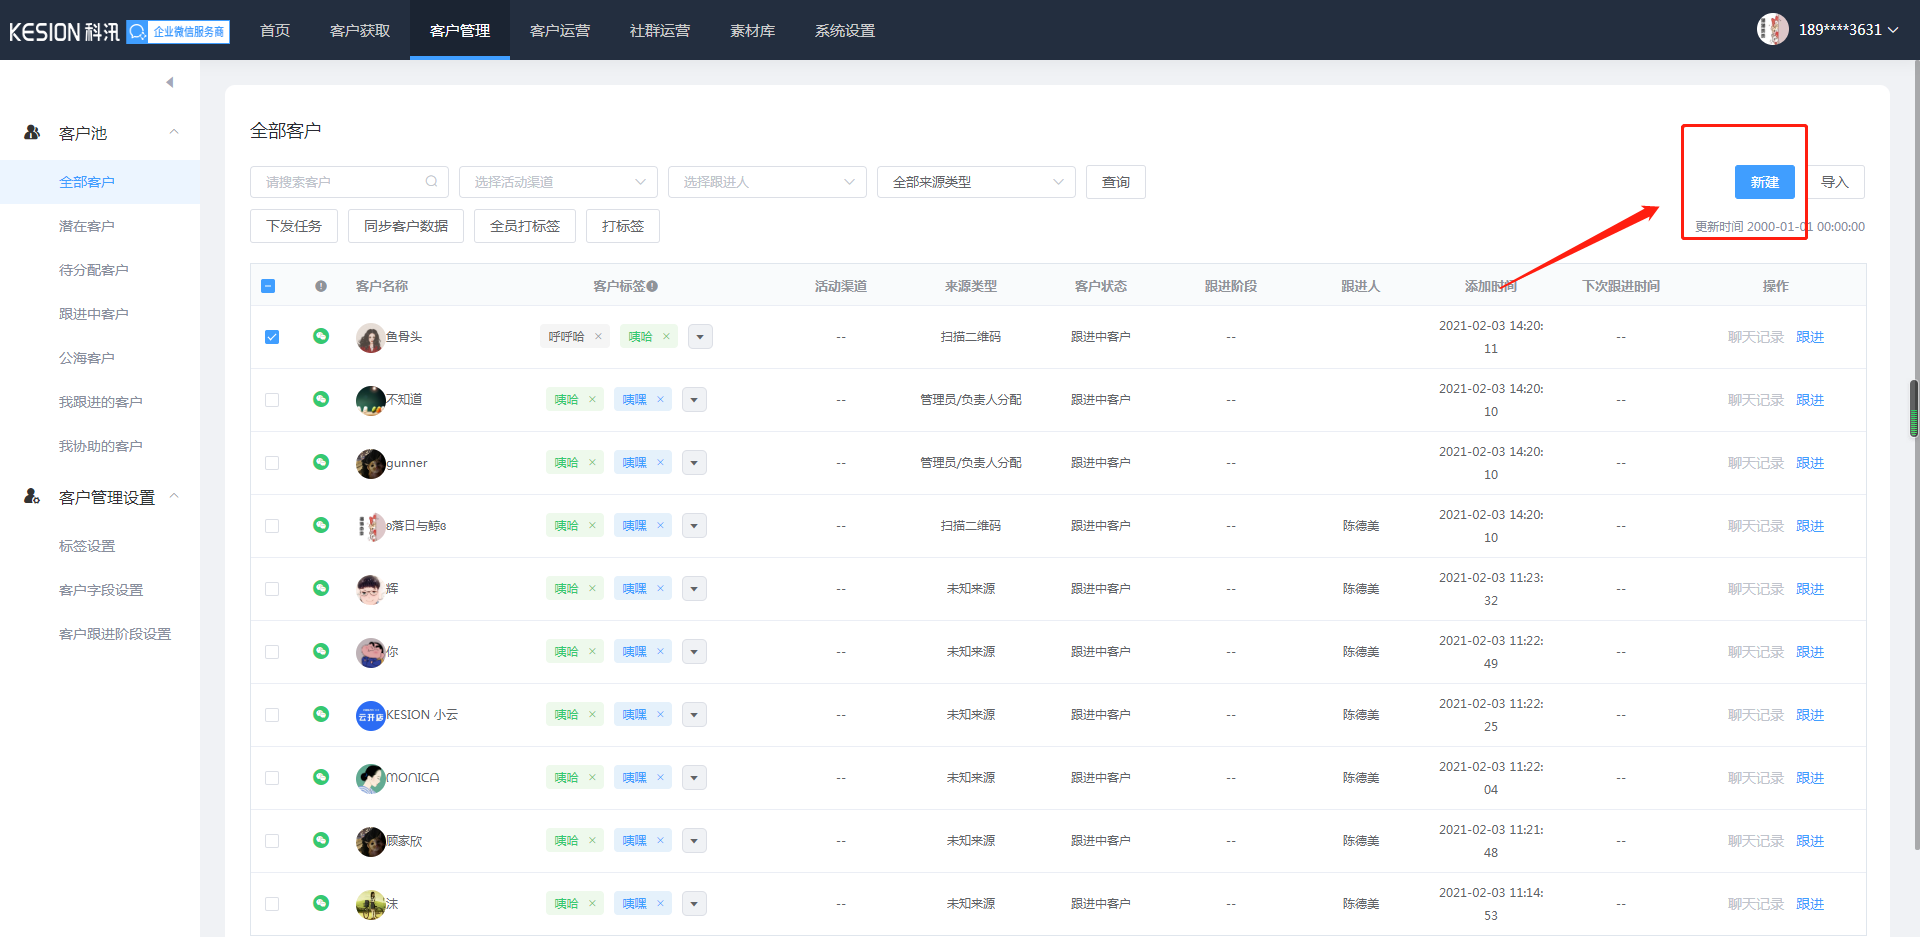Collapse the left sidebar with the triangle icon
The height and width of the screenshot is (937, 1920).
click(170, 82)
